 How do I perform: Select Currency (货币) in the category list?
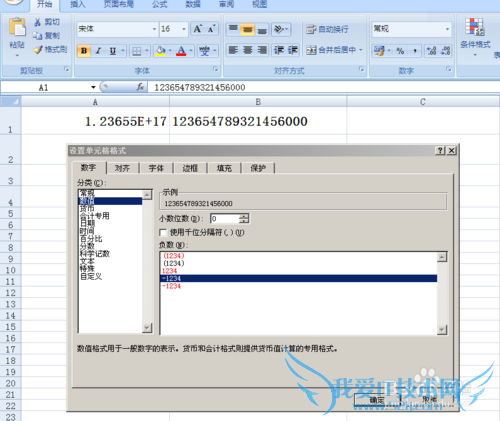[87, 208]
